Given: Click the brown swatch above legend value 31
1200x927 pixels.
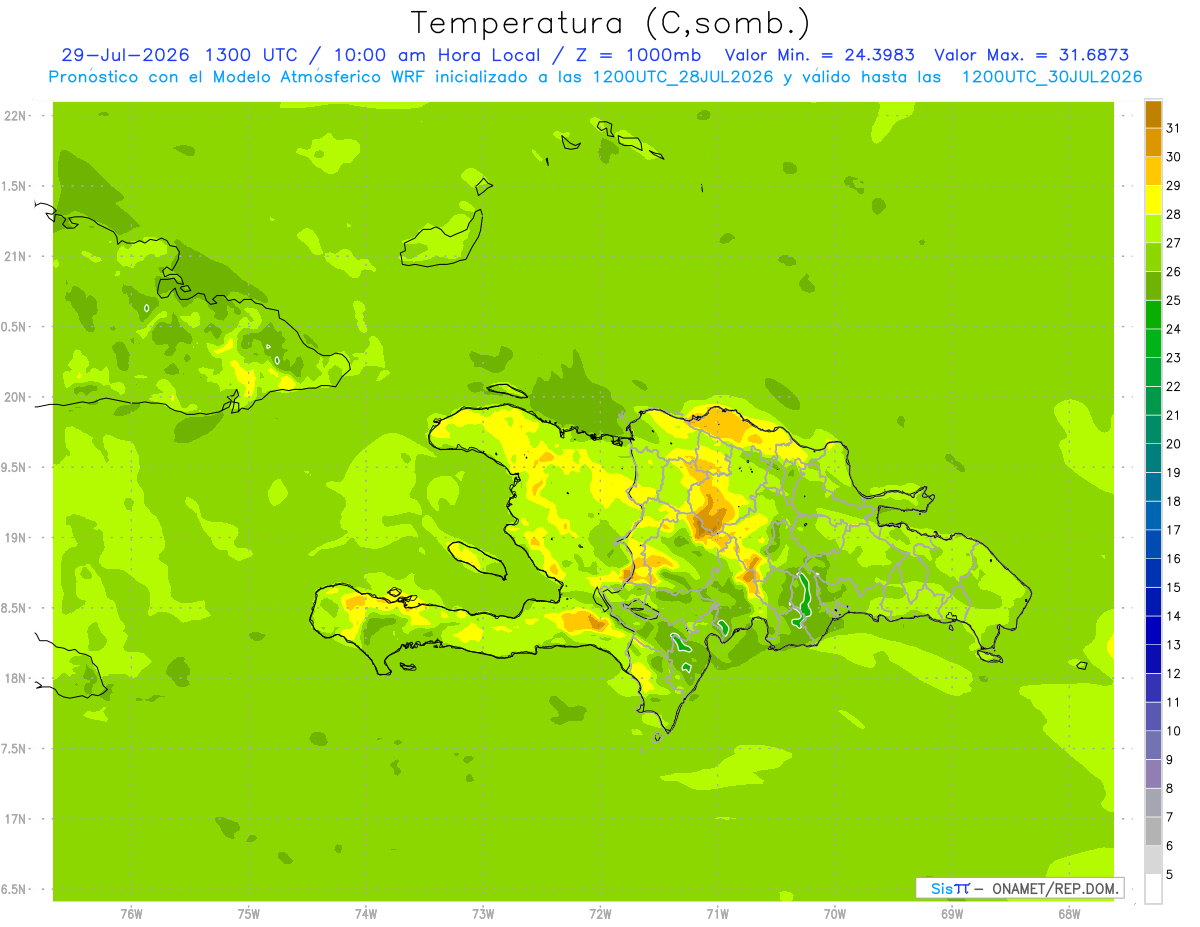Looking at the screenshot, I should (x=1153, y=114).
